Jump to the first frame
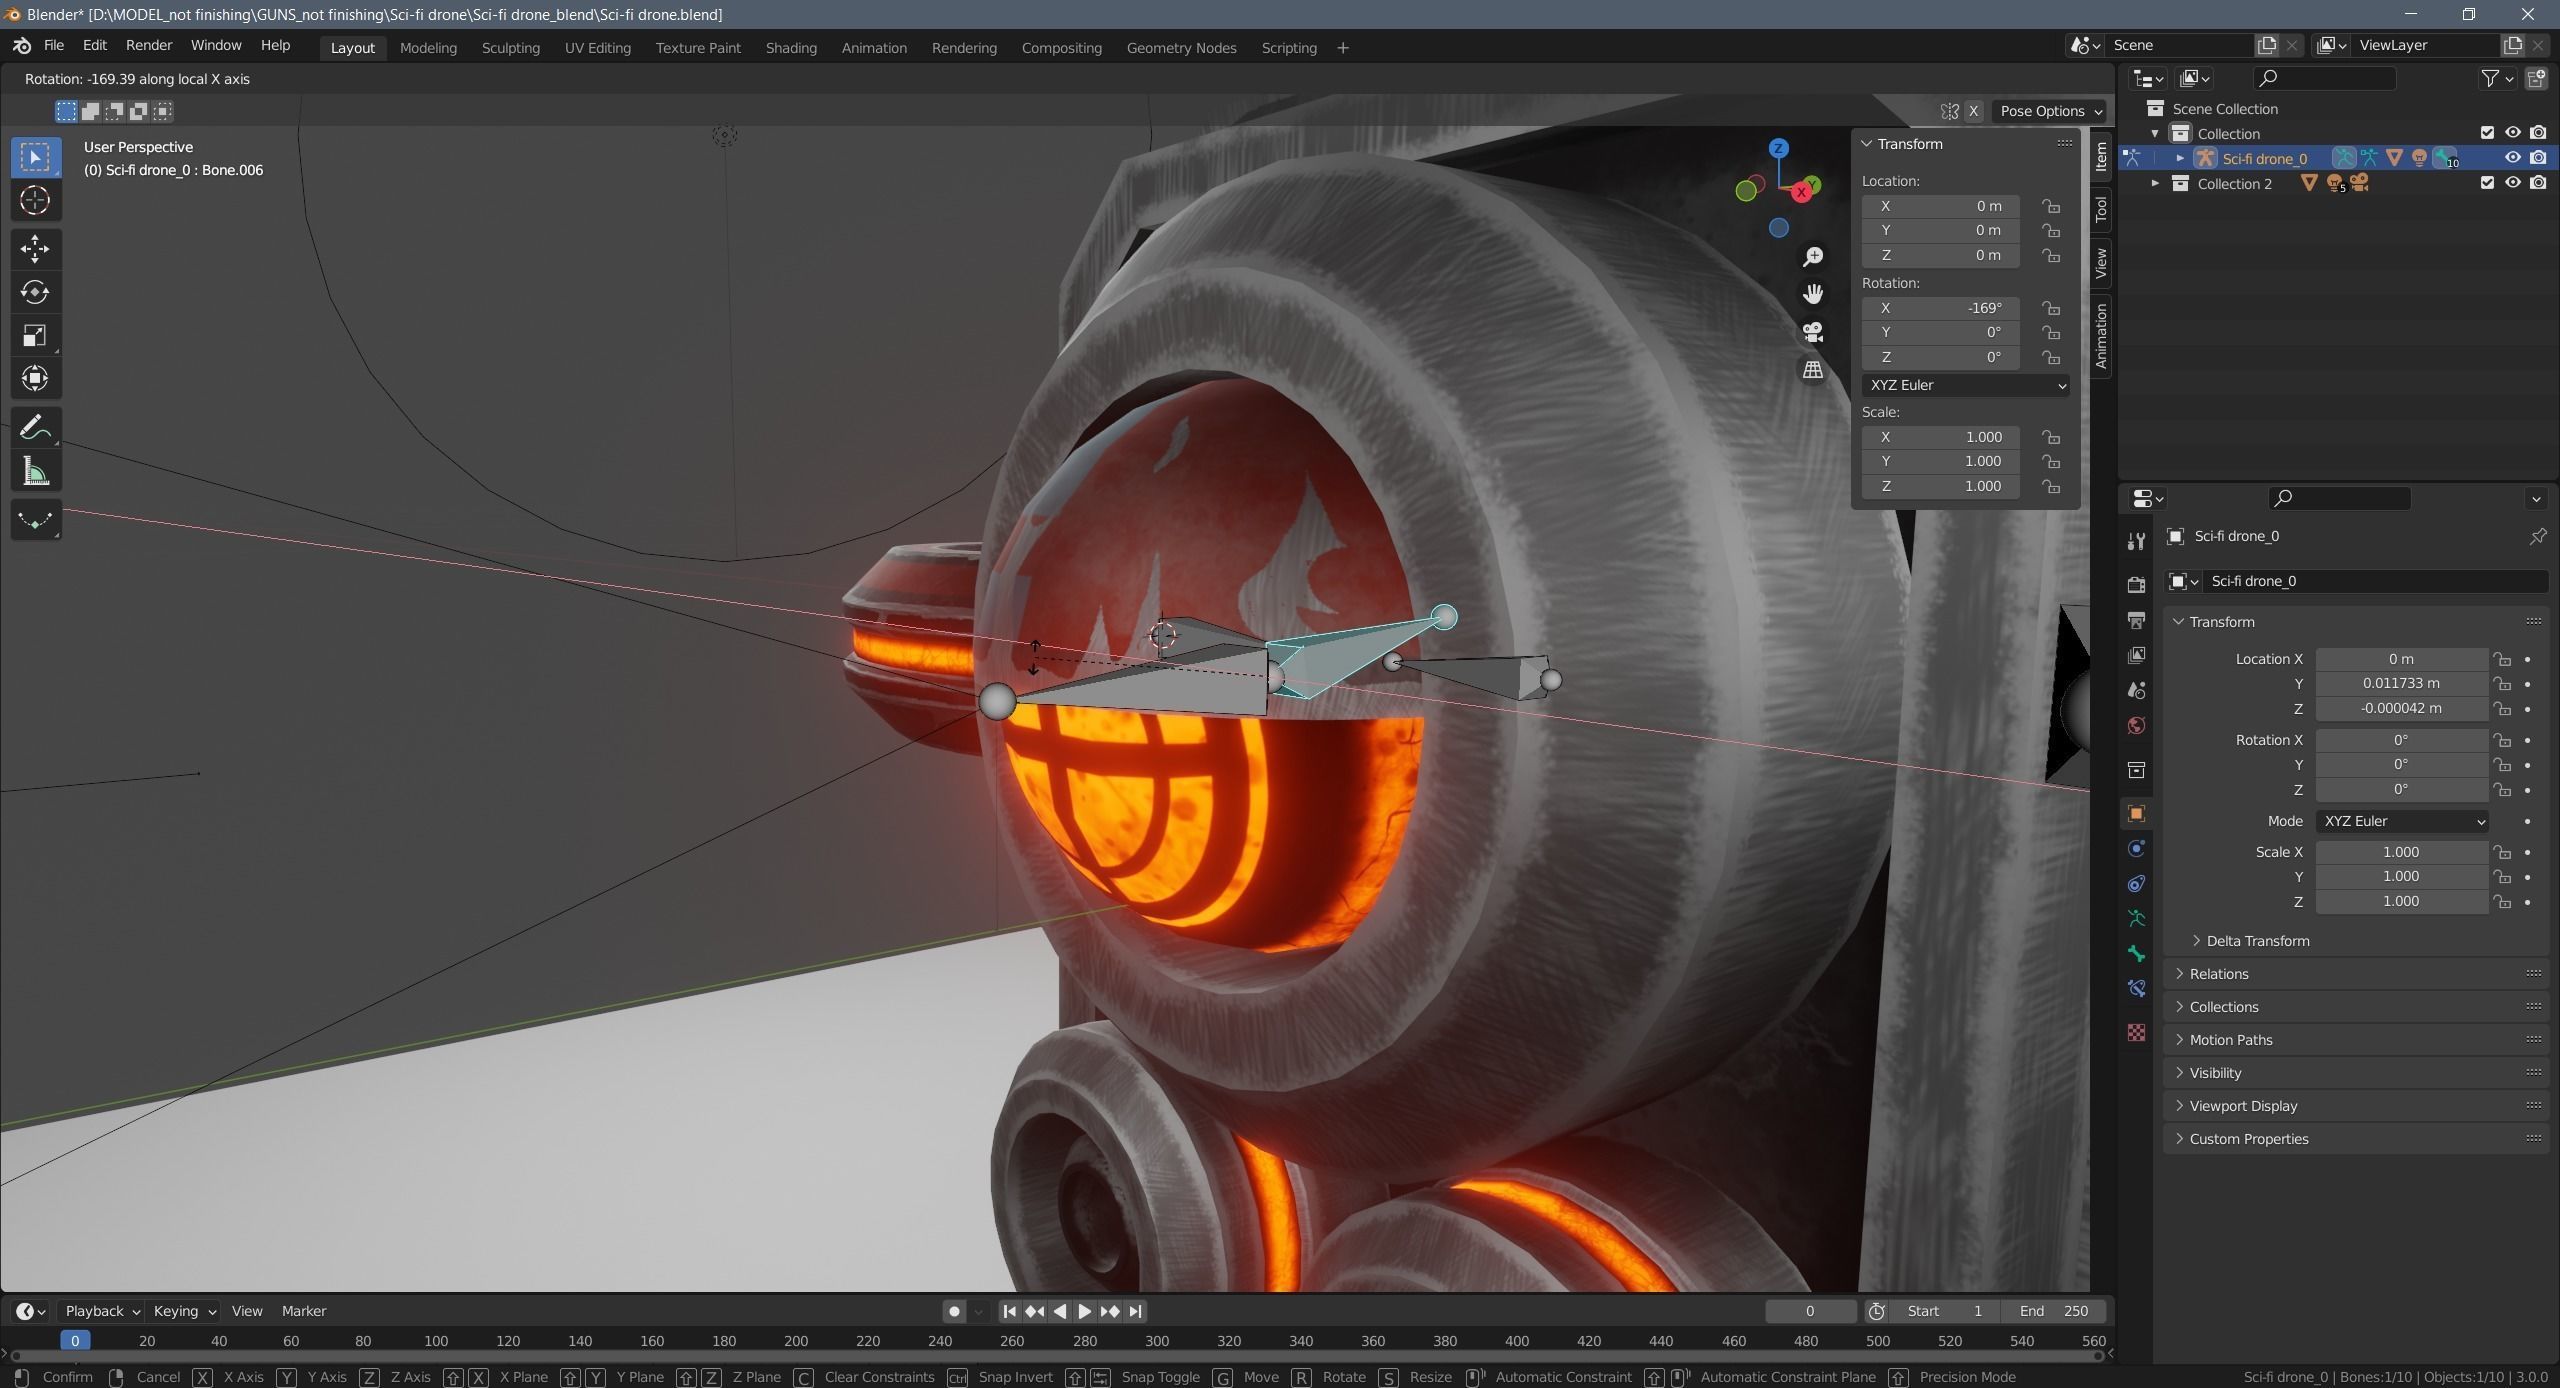 (1009, 1311)
